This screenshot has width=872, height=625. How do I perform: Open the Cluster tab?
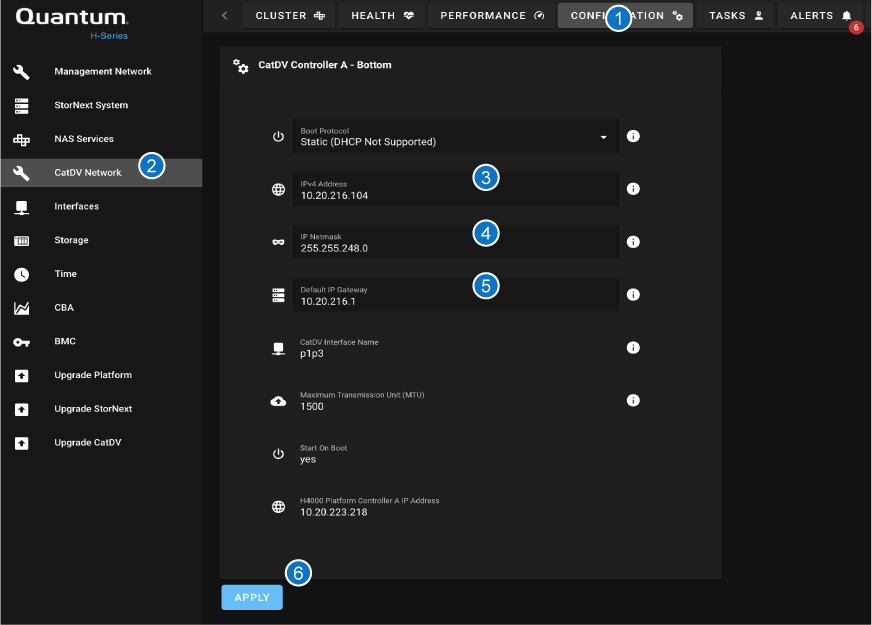tap(289, 16)
